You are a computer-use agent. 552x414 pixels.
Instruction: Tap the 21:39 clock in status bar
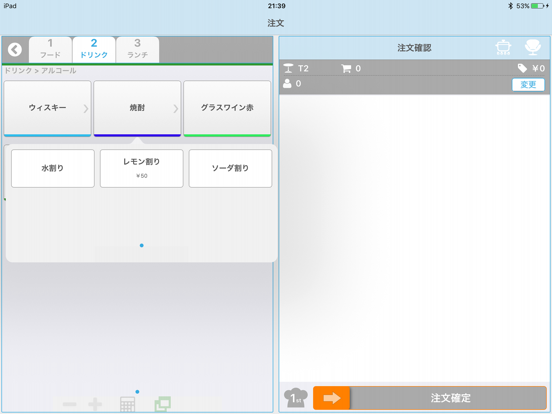coord(276,6)
